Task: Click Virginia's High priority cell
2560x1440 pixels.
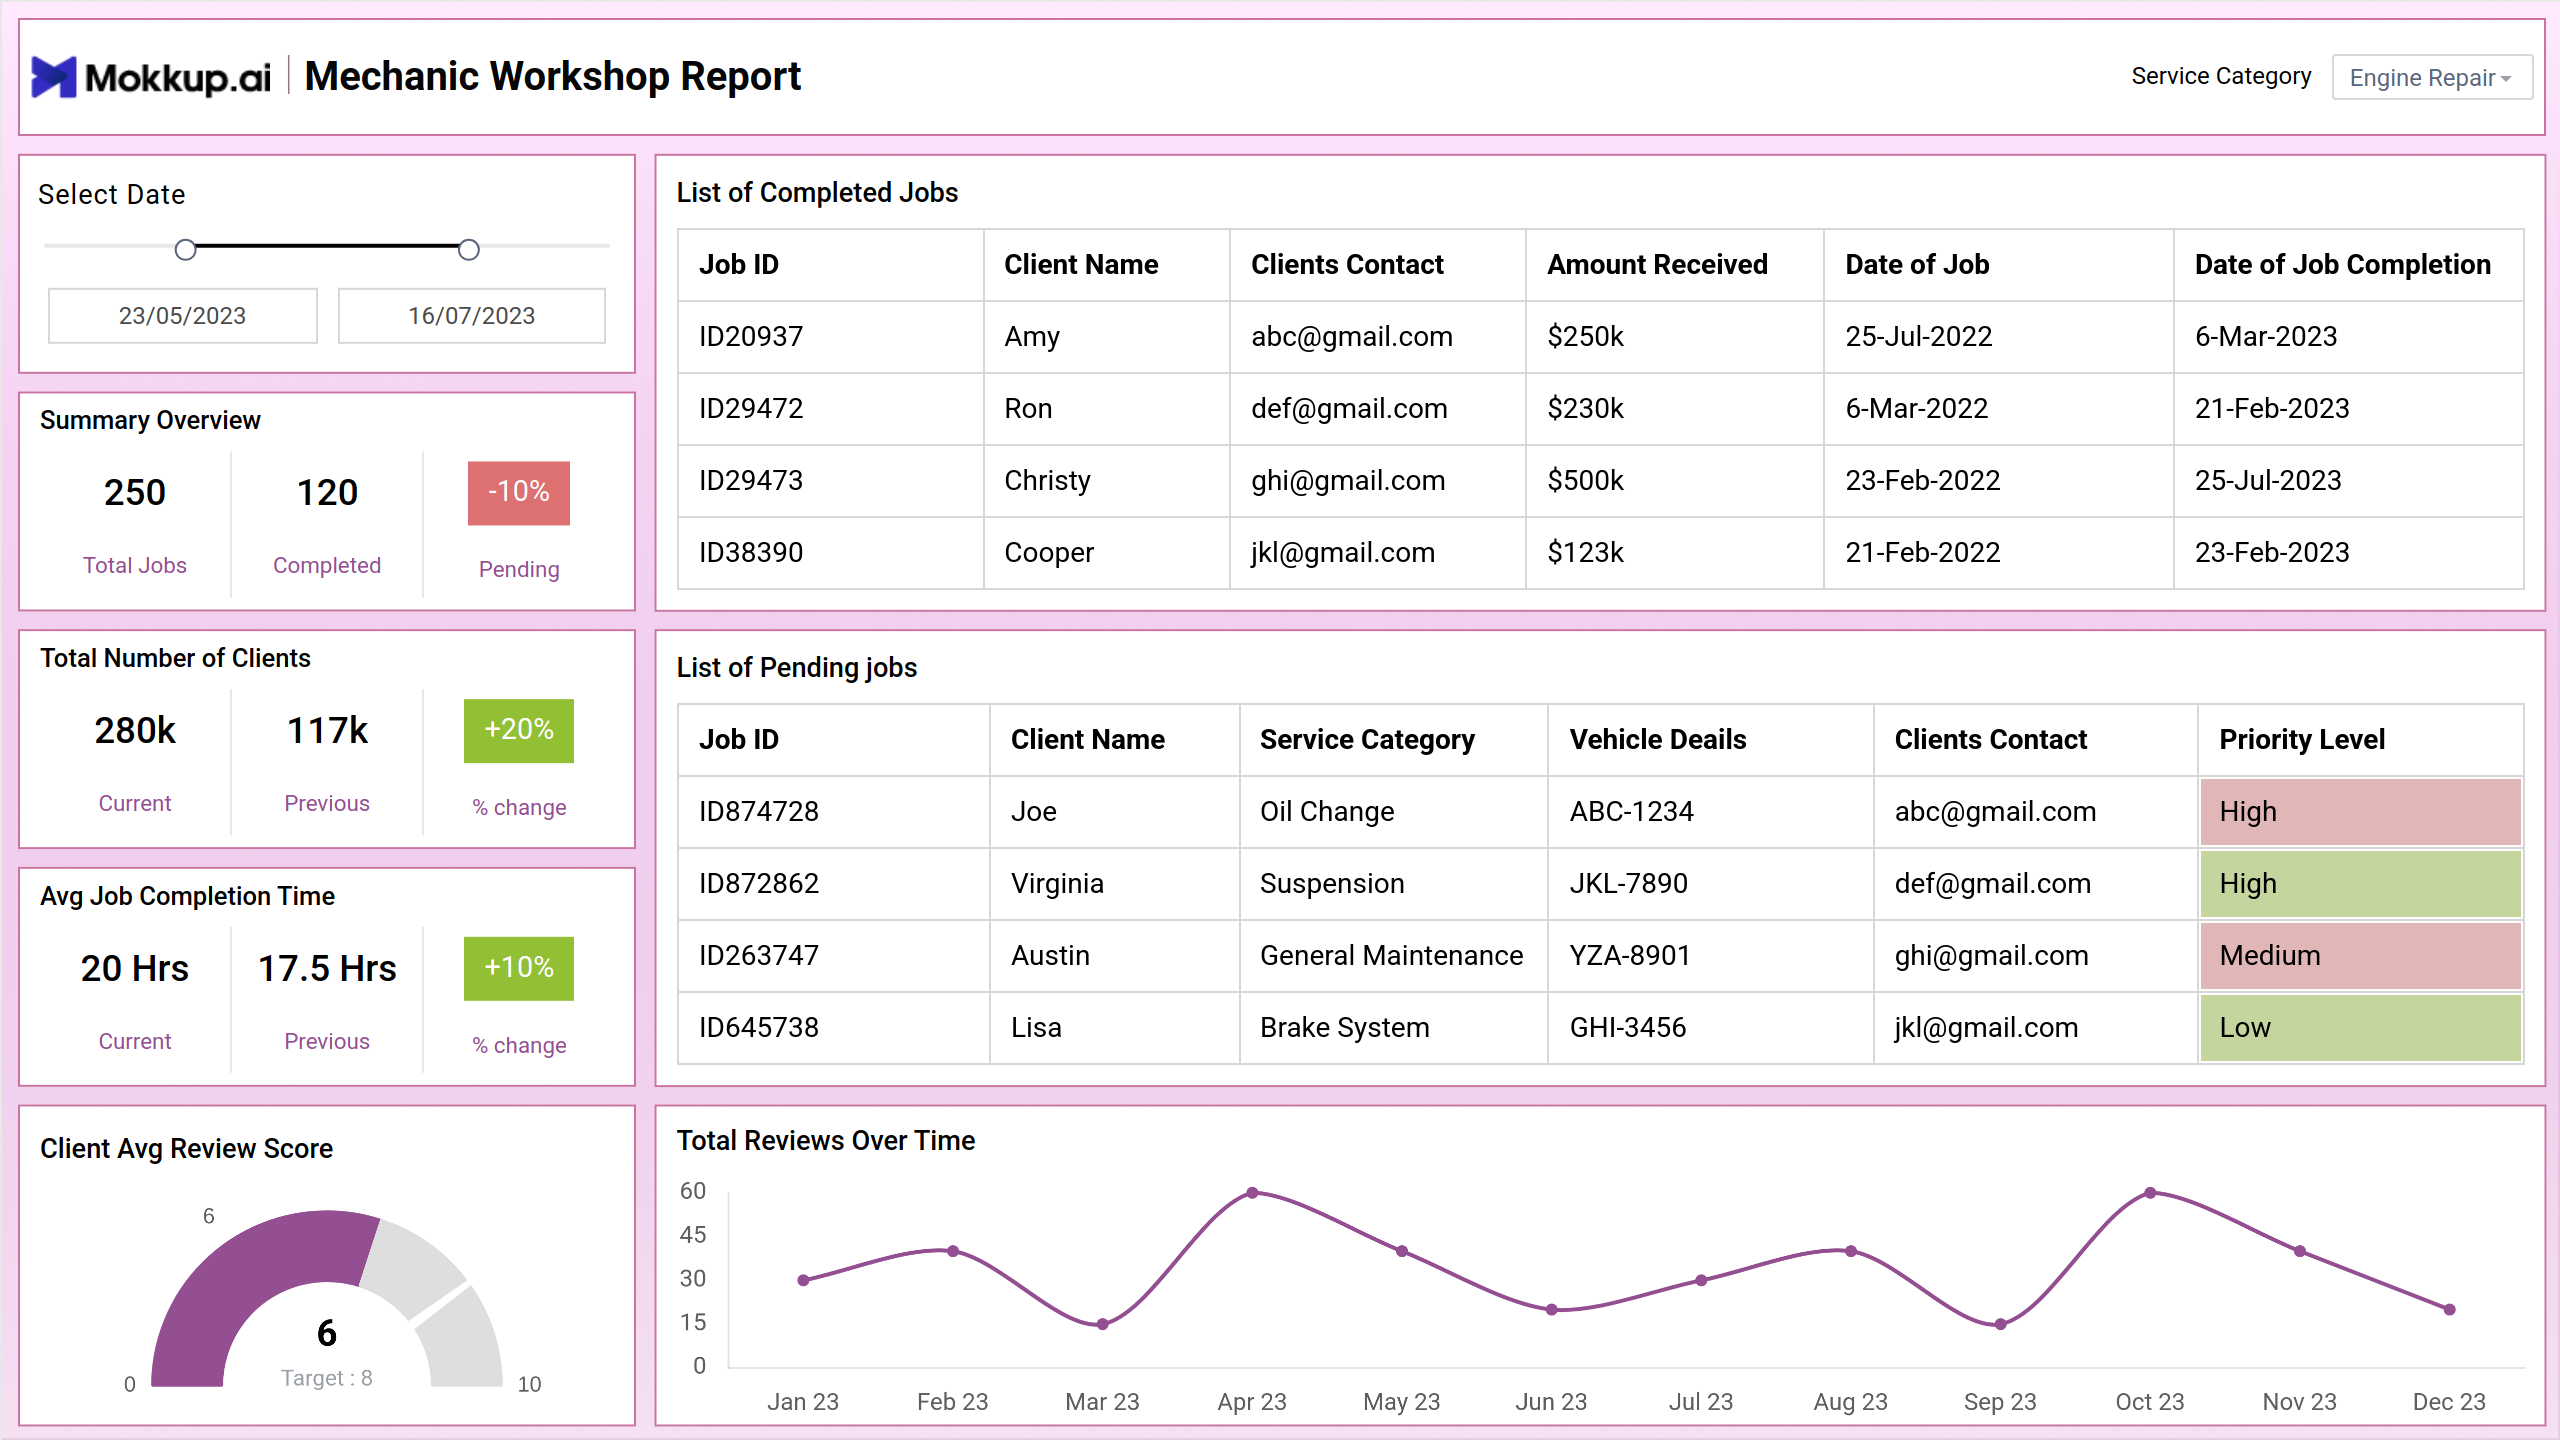Action: coord(2360,884)
